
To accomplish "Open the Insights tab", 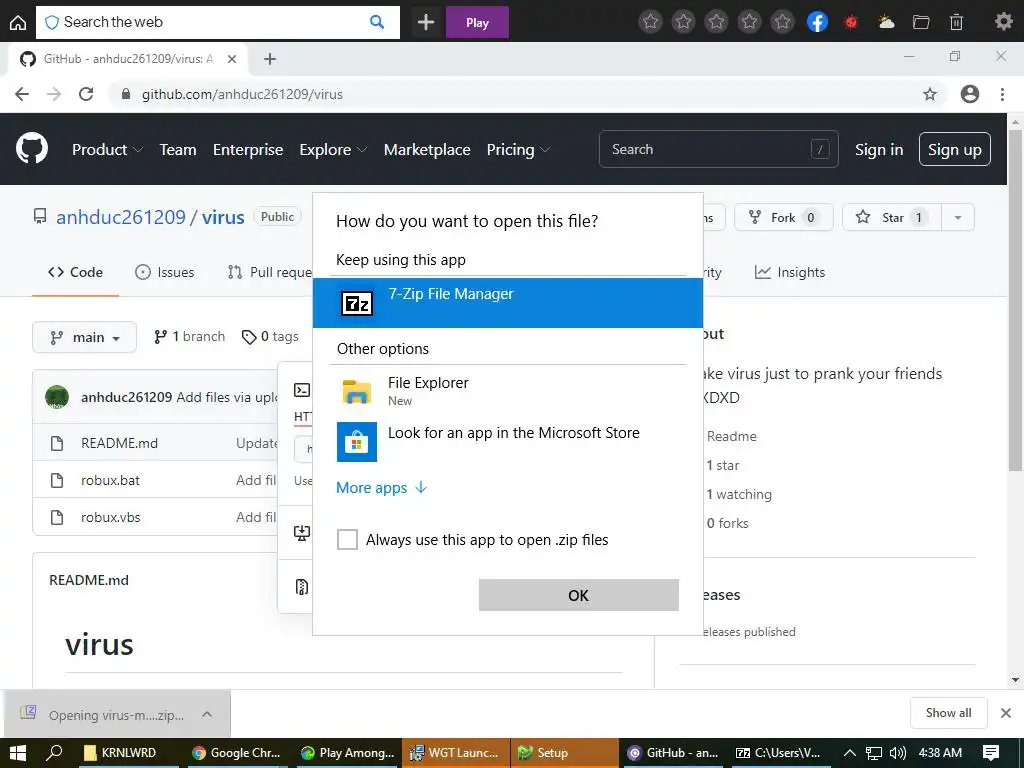I will 790,272.
